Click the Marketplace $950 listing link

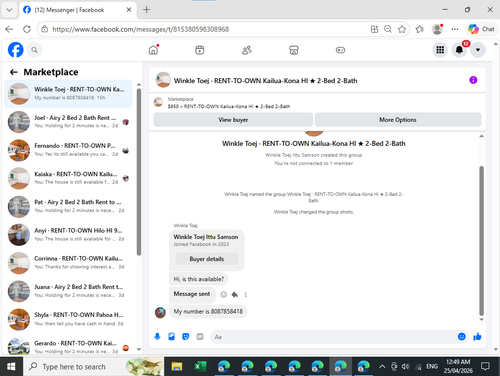click(229, 106)
